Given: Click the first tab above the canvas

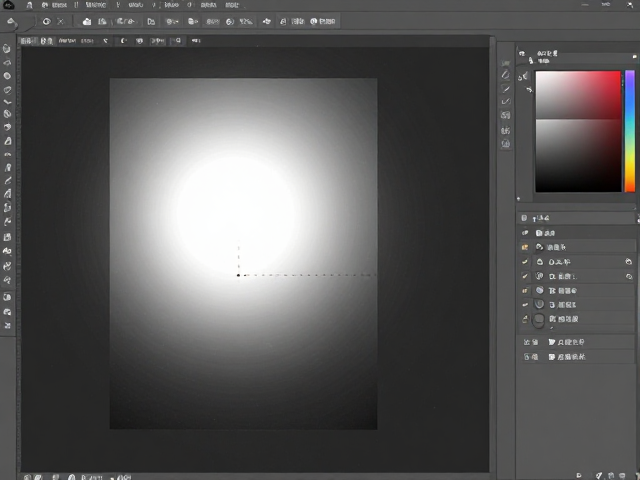Looking at the screenshot, I should click(28, 41).
